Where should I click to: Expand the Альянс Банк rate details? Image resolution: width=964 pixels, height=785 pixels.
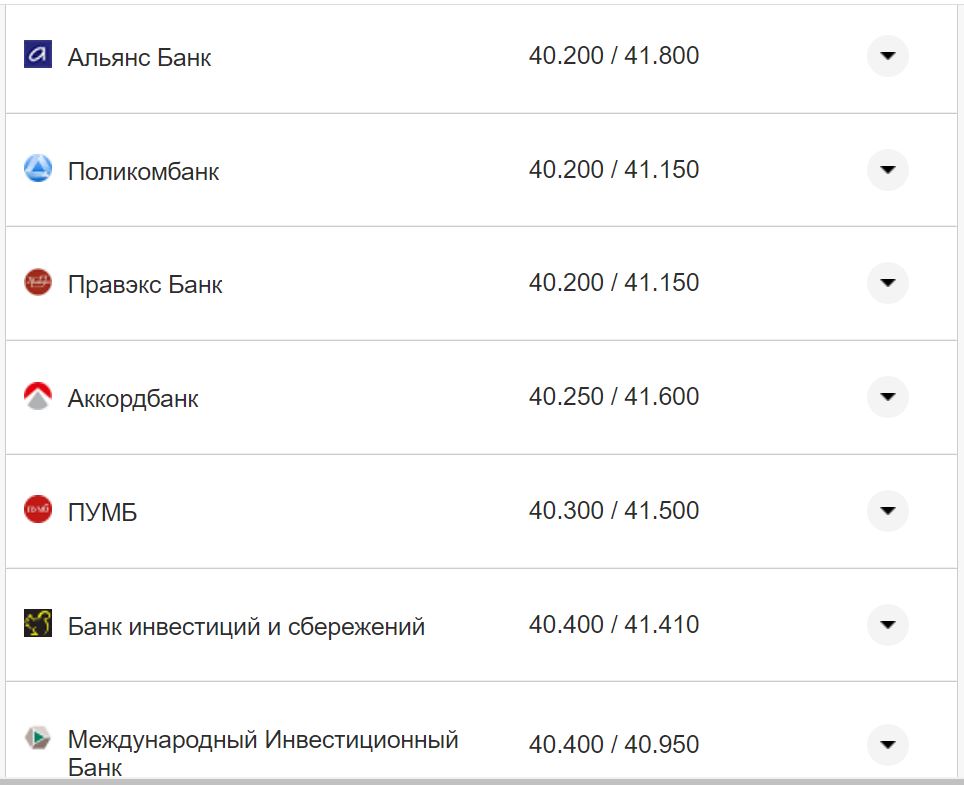[886, 57]
